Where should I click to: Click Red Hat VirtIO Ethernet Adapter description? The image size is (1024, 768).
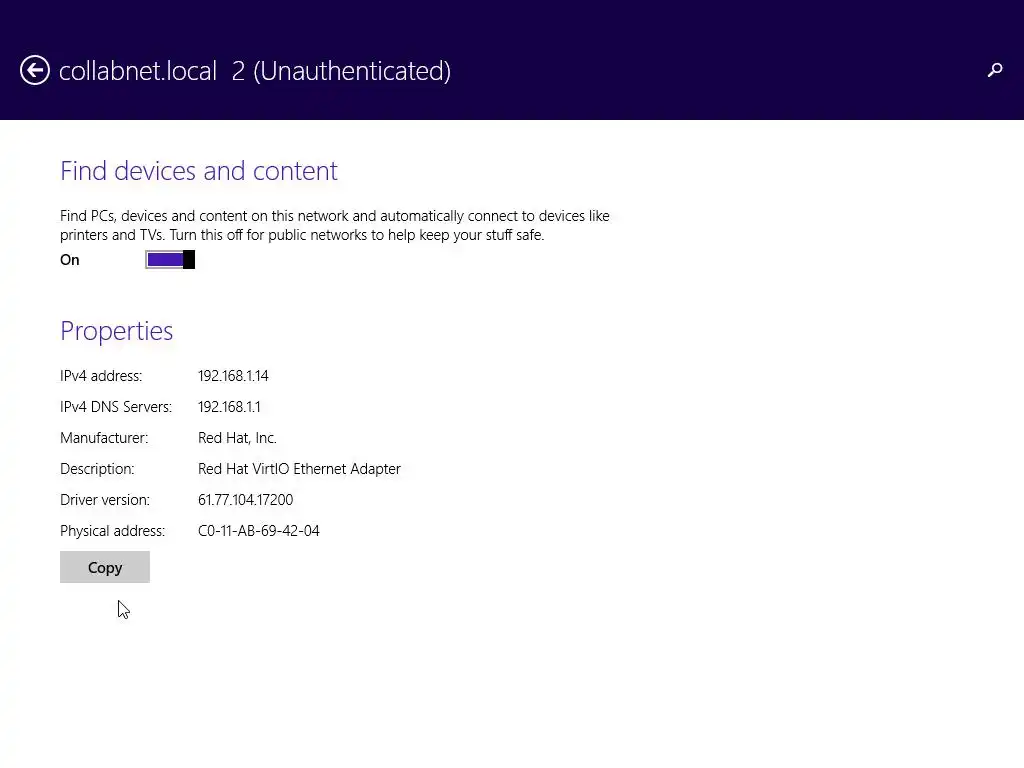click(299, 469)
